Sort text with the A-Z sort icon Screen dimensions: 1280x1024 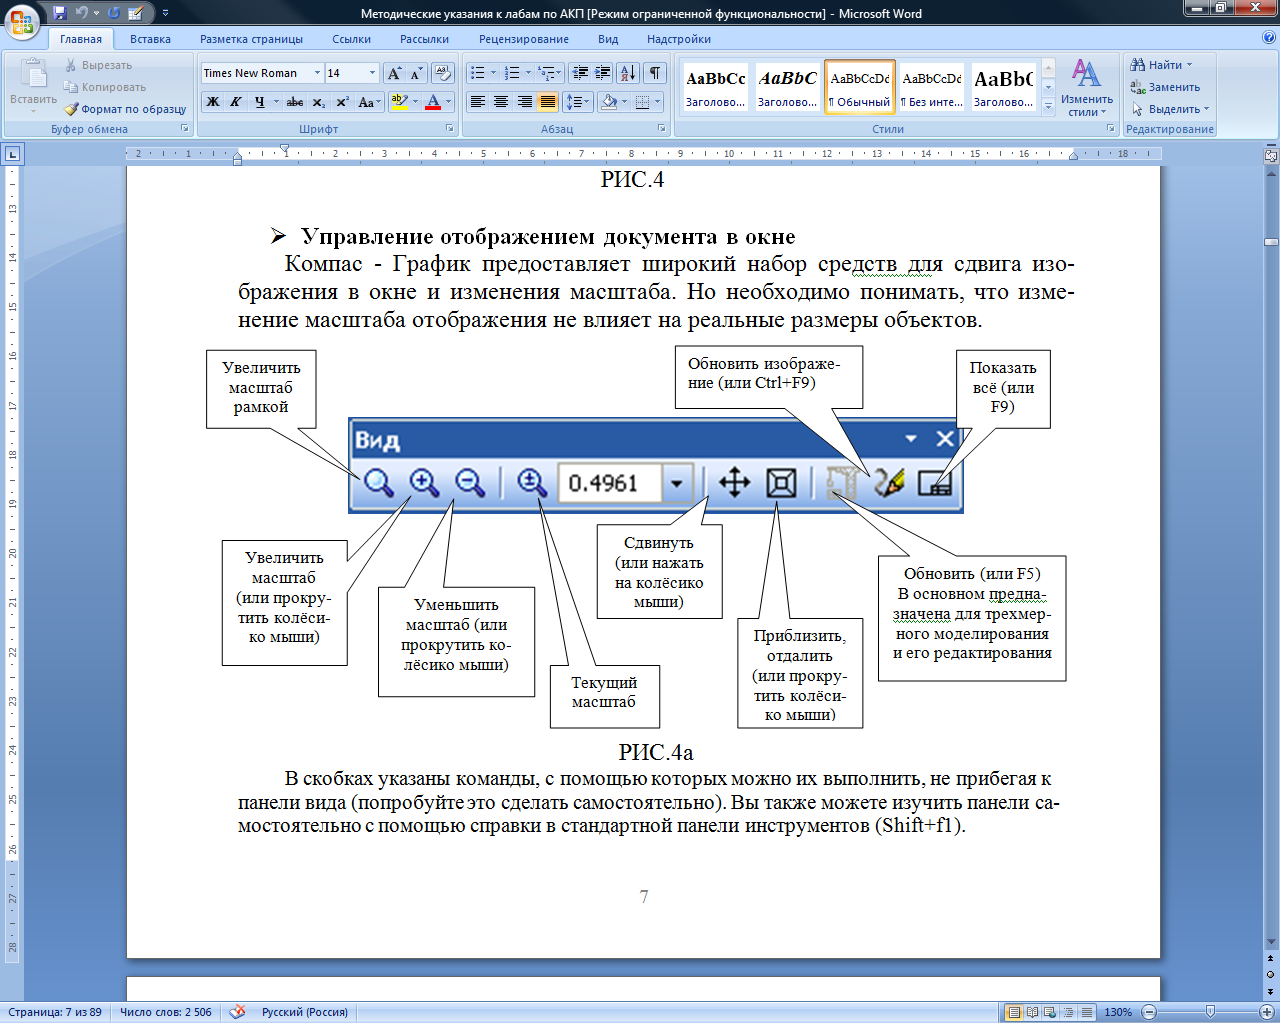point(628,73)
